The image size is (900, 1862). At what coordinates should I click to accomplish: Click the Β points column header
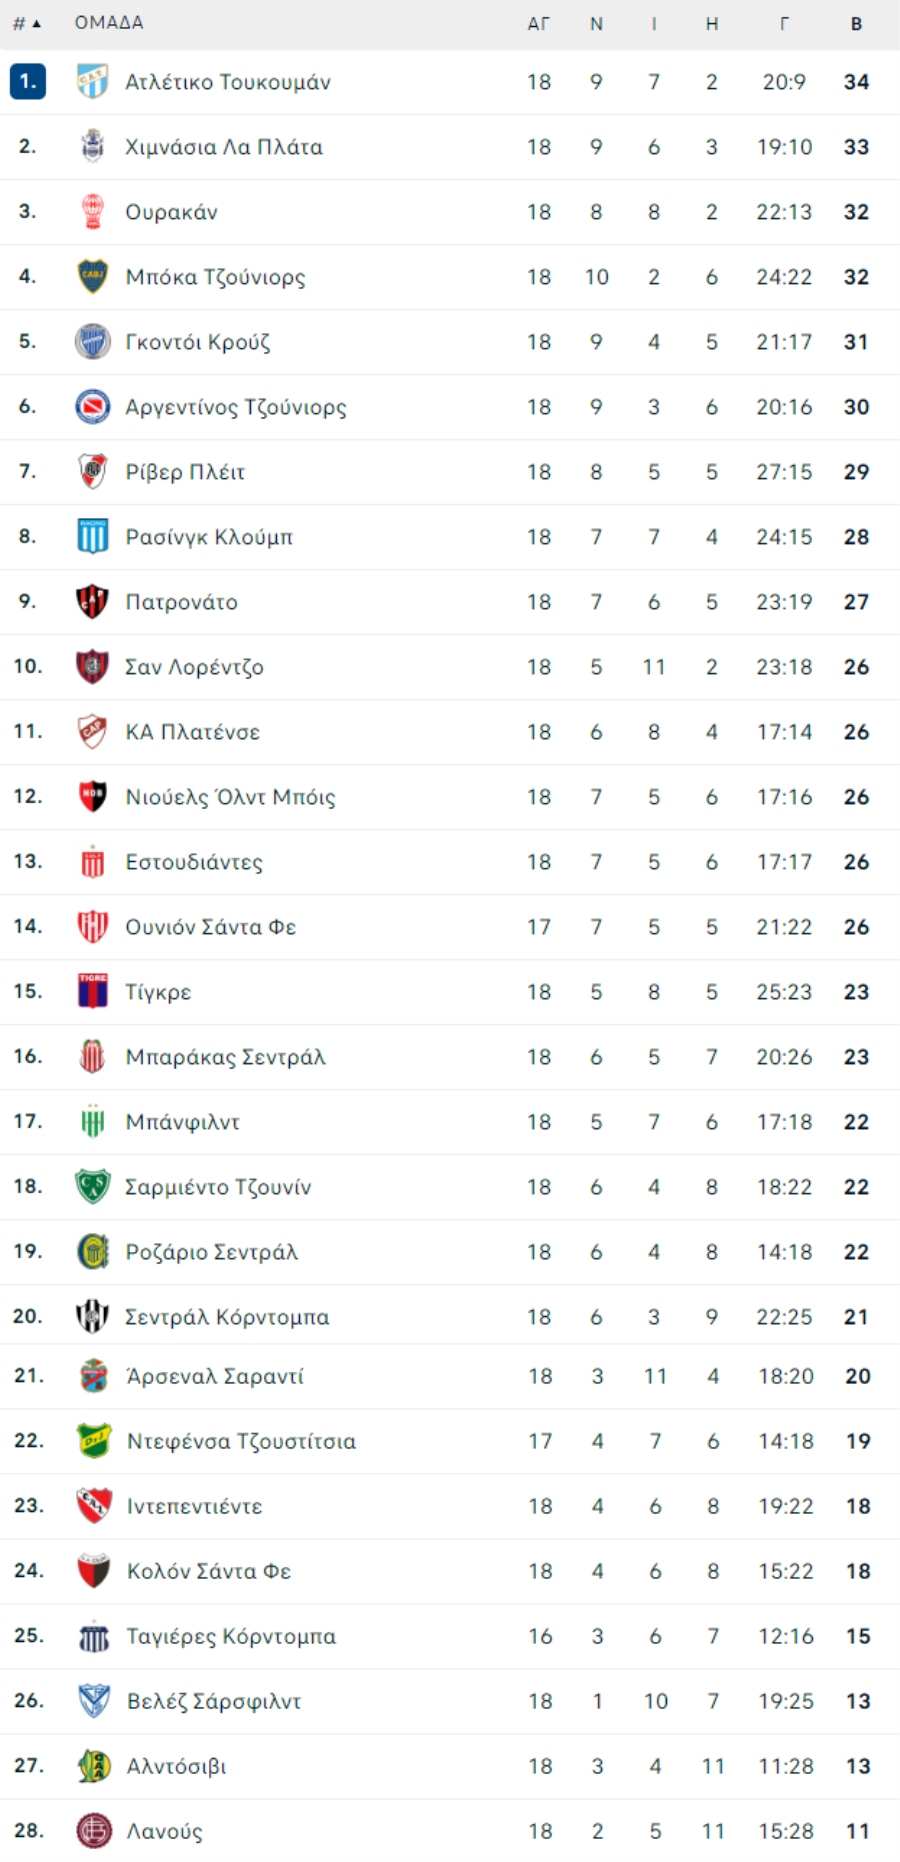[857, 24]
